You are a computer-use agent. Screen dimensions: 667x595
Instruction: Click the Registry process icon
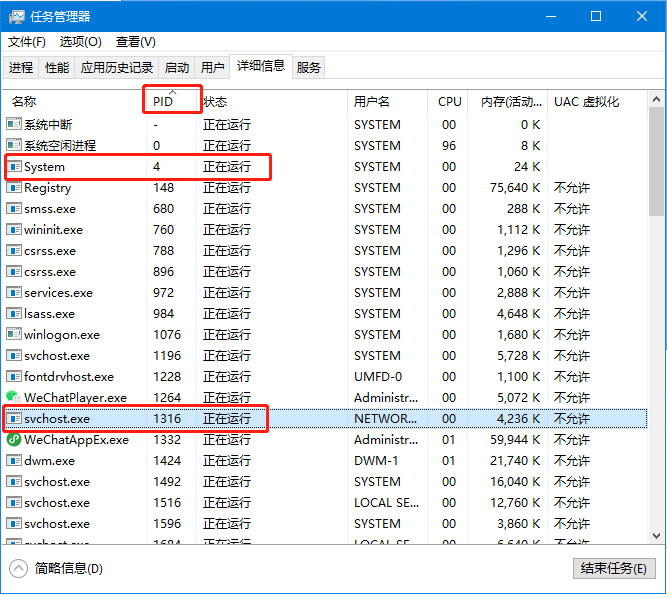click(x=14, y=188)
